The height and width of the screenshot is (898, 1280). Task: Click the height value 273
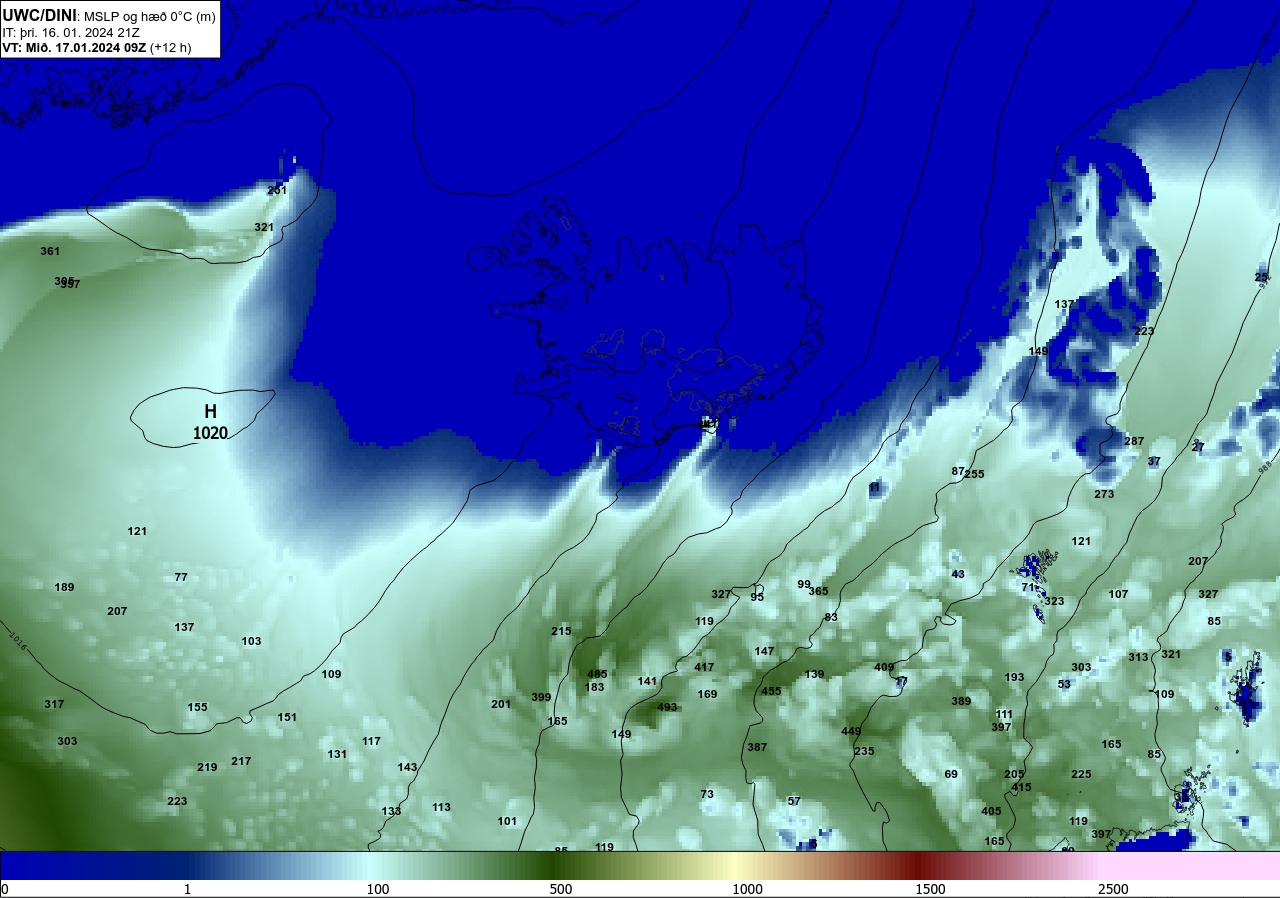point(1104,494)
